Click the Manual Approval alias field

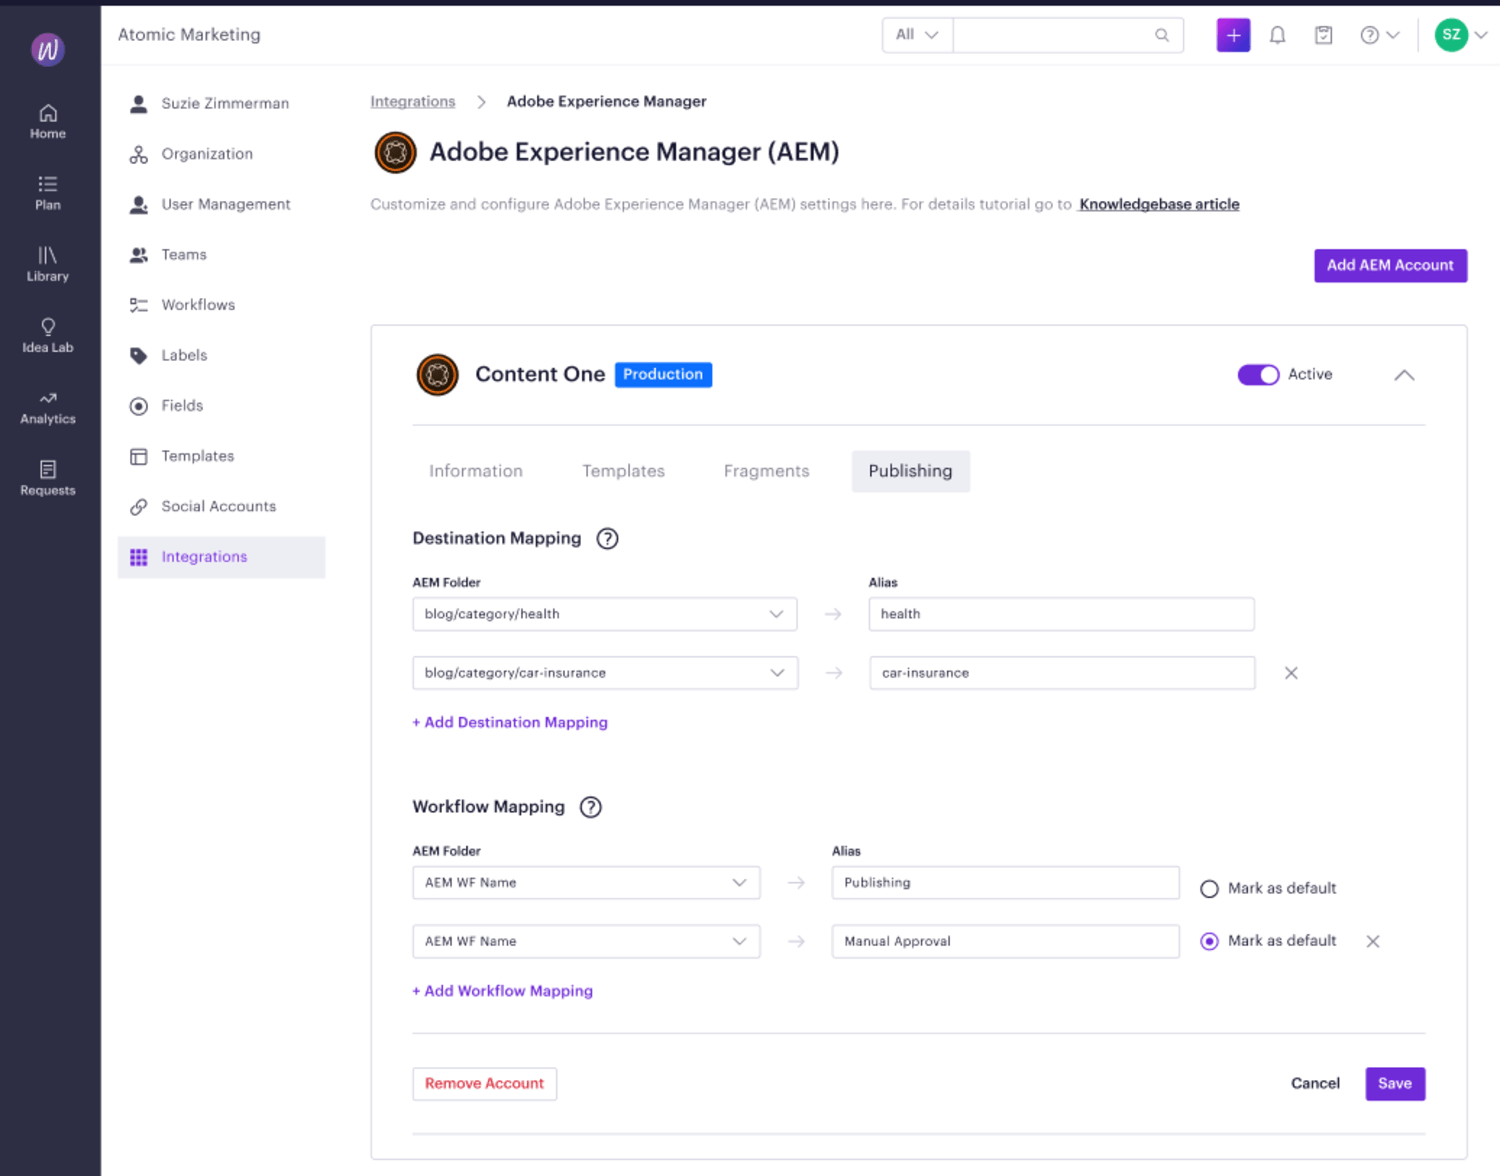pos(1005,942)
